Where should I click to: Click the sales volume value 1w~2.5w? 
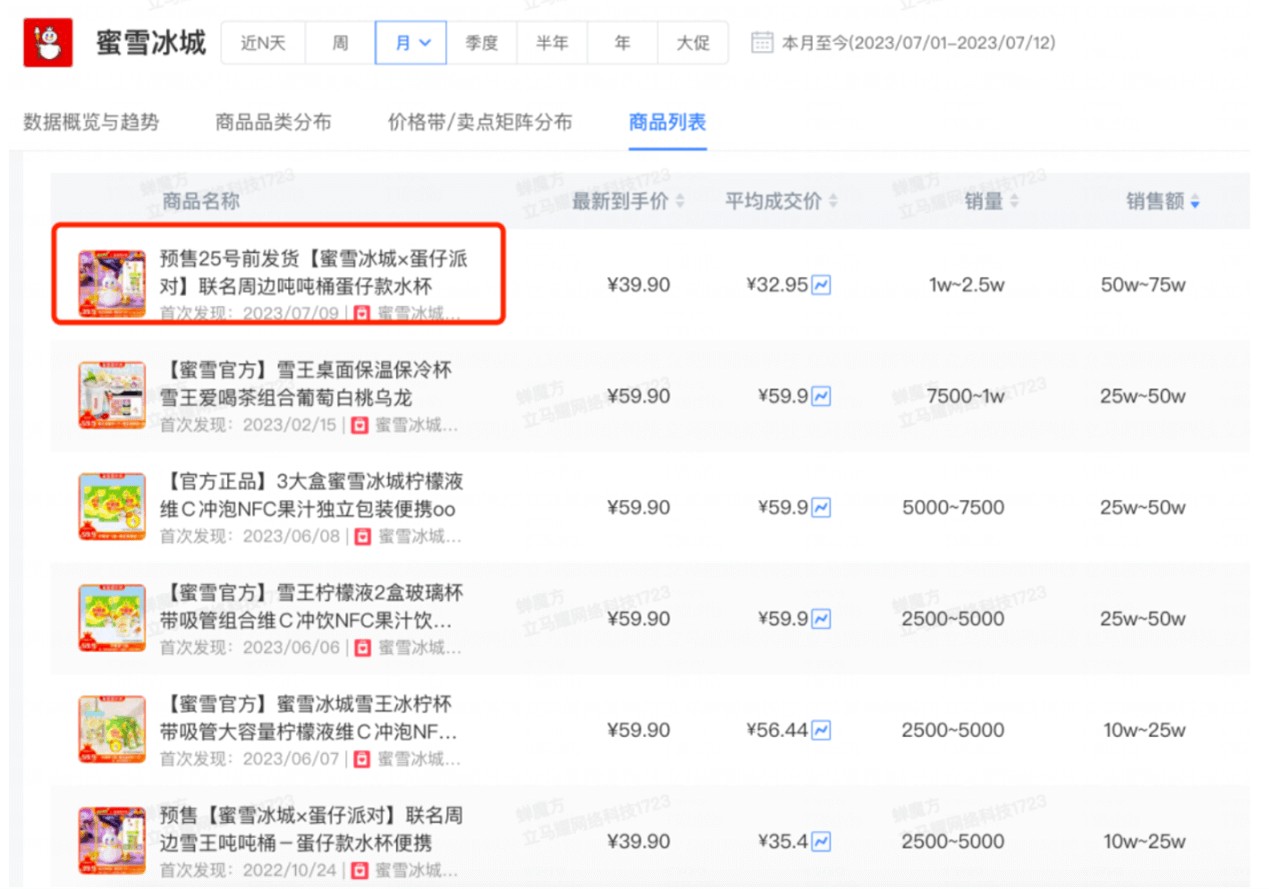967,285
